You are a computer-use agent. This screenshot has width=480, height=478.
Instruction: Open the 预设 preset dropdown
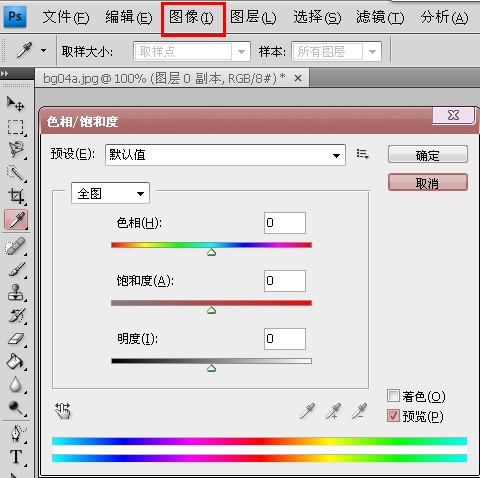pos(225,155)
